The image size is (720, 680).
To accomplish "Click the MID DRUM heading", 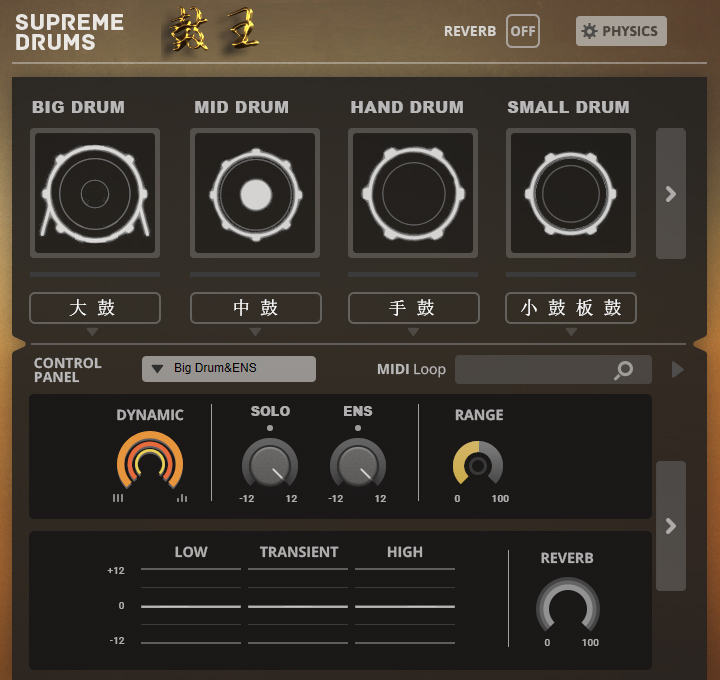I will coord(242,107).
